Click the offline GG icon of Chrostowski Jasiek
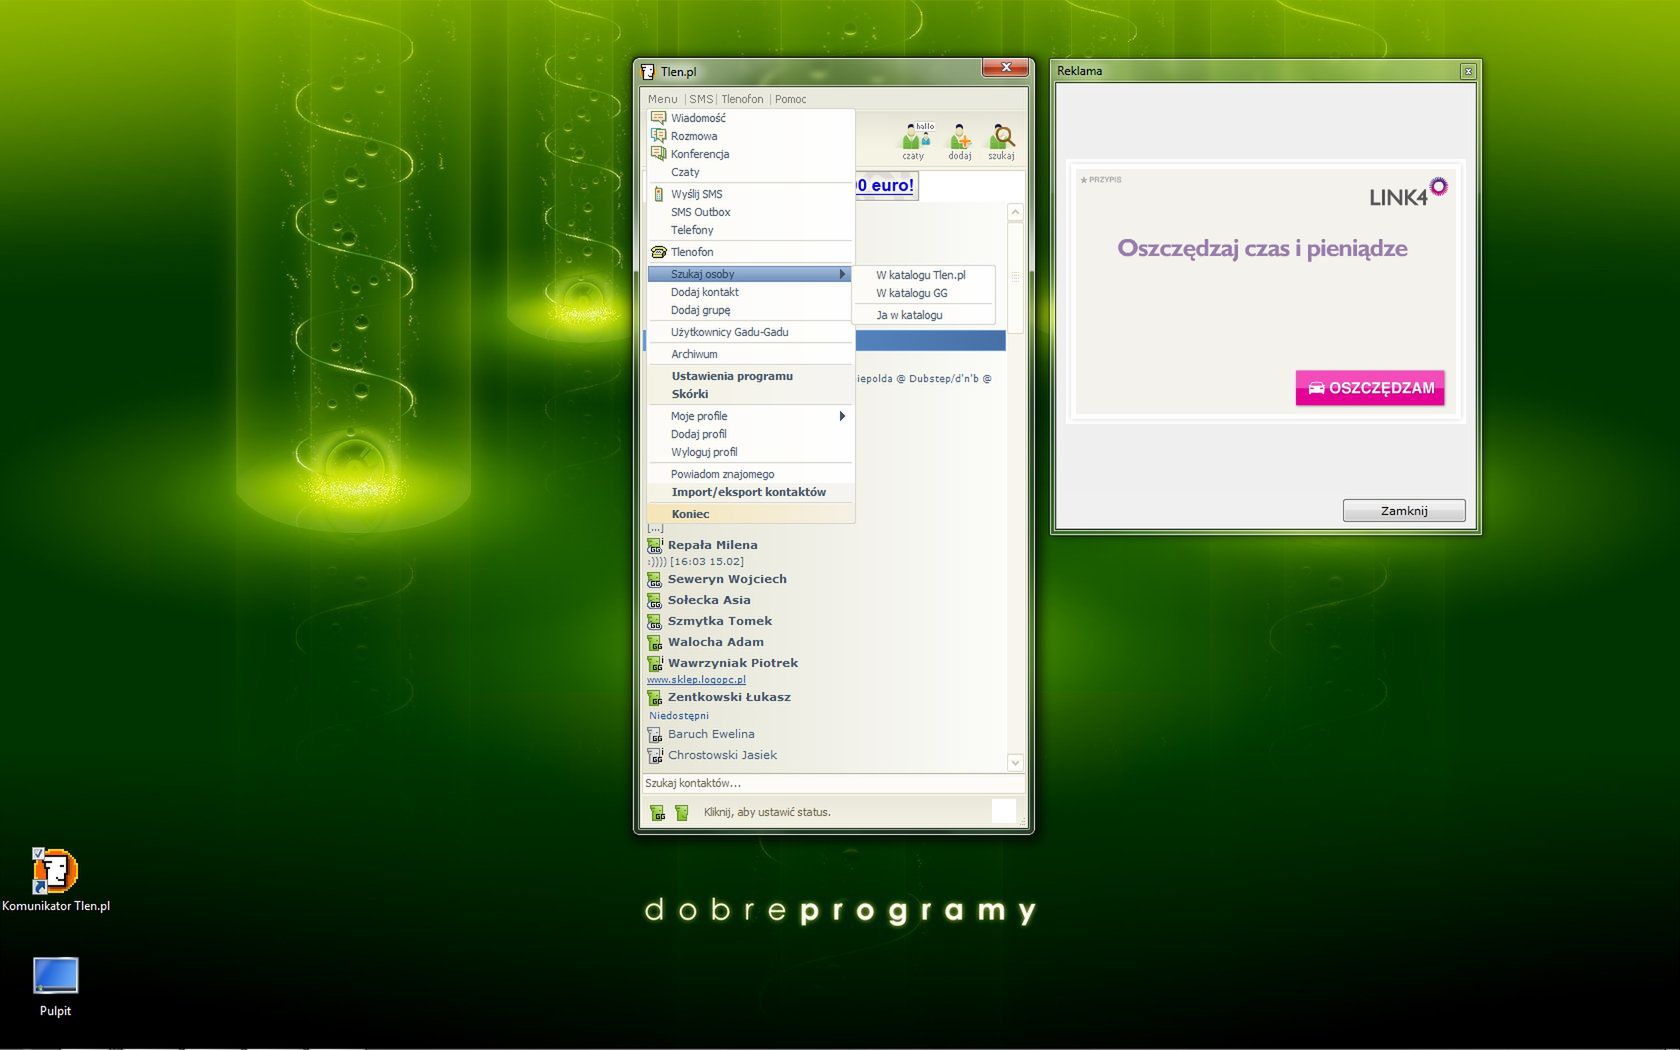1680x1050 pixels. 655,755
